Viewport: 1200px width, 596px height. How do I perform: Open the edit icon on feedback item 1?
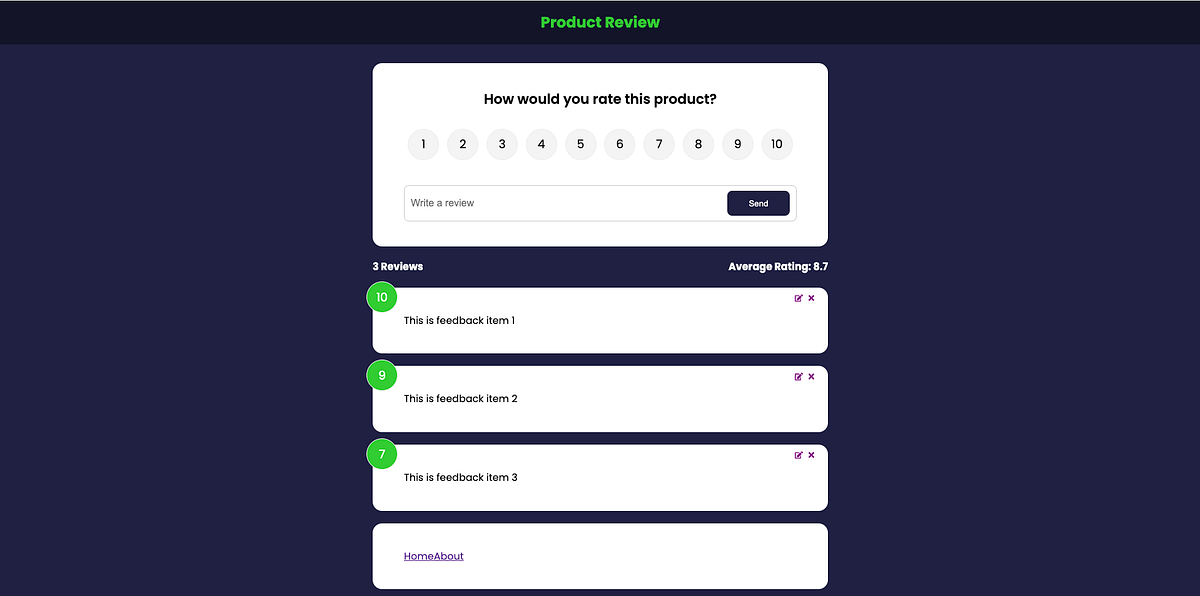(x=798, y=297)
